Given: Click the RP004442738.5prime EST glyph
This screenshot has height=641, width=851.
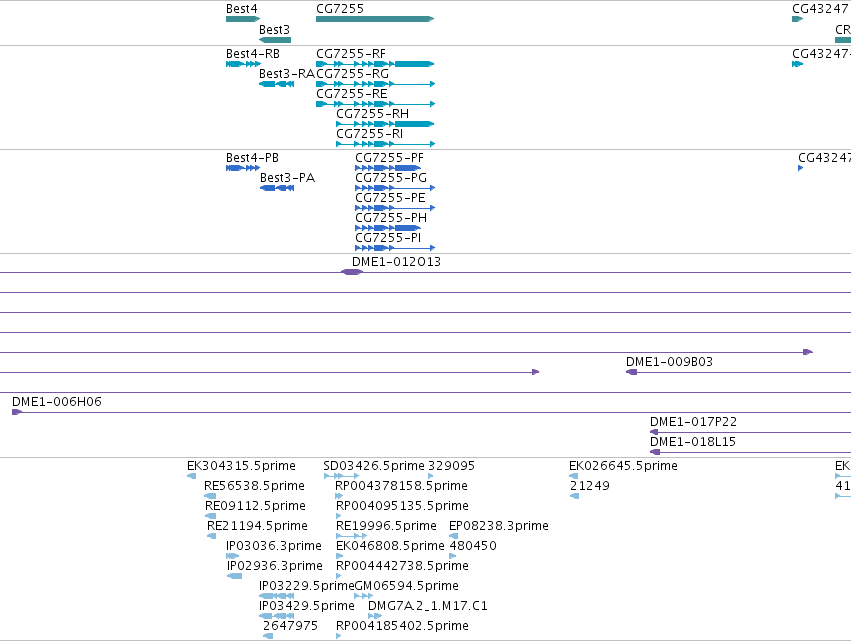Looking at the screenshot, I should [340, 576].
